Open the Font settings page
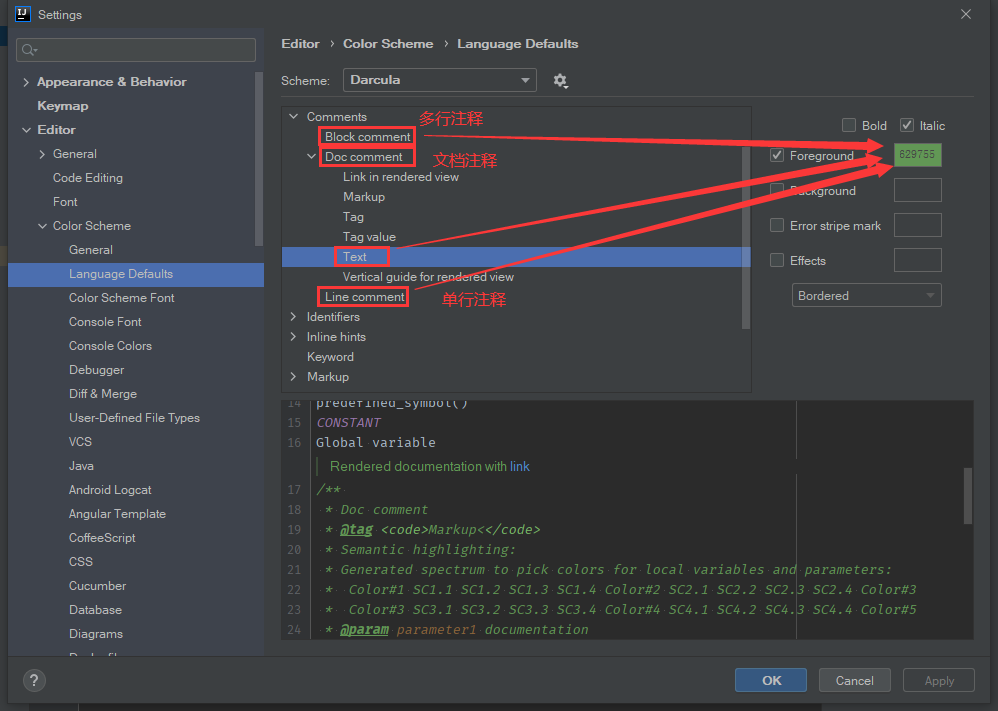998x711 pixels. (x=65, y=202)
